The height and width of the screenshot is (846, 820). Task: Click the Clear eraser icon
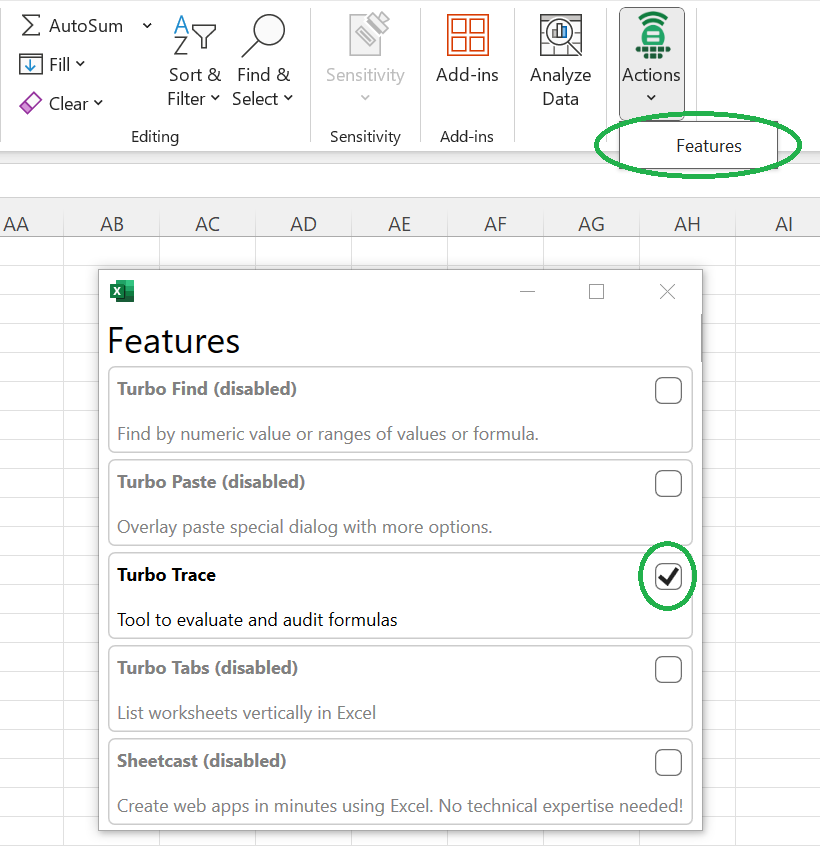pos(30,103)
